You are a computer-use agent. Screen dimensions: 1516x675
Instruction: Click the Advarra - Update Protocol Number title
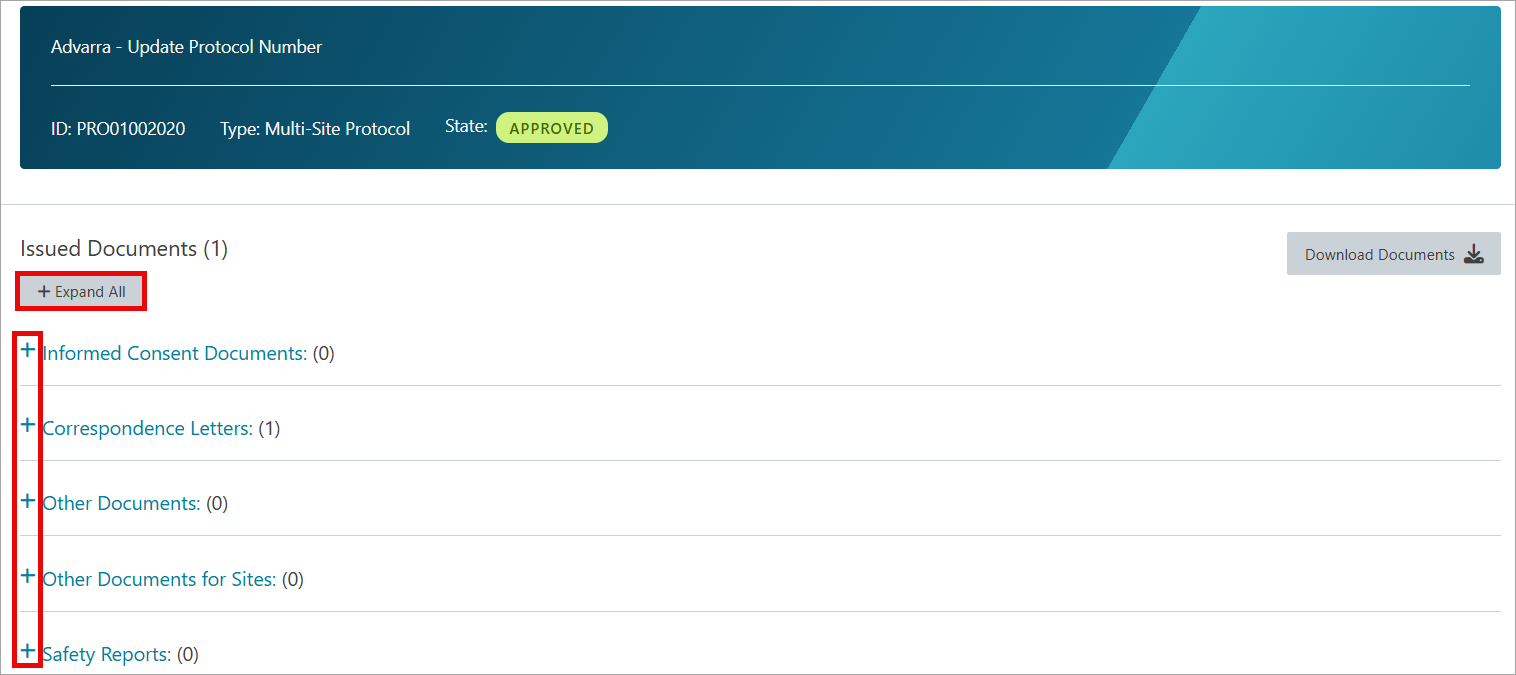(x=187, y=47)
